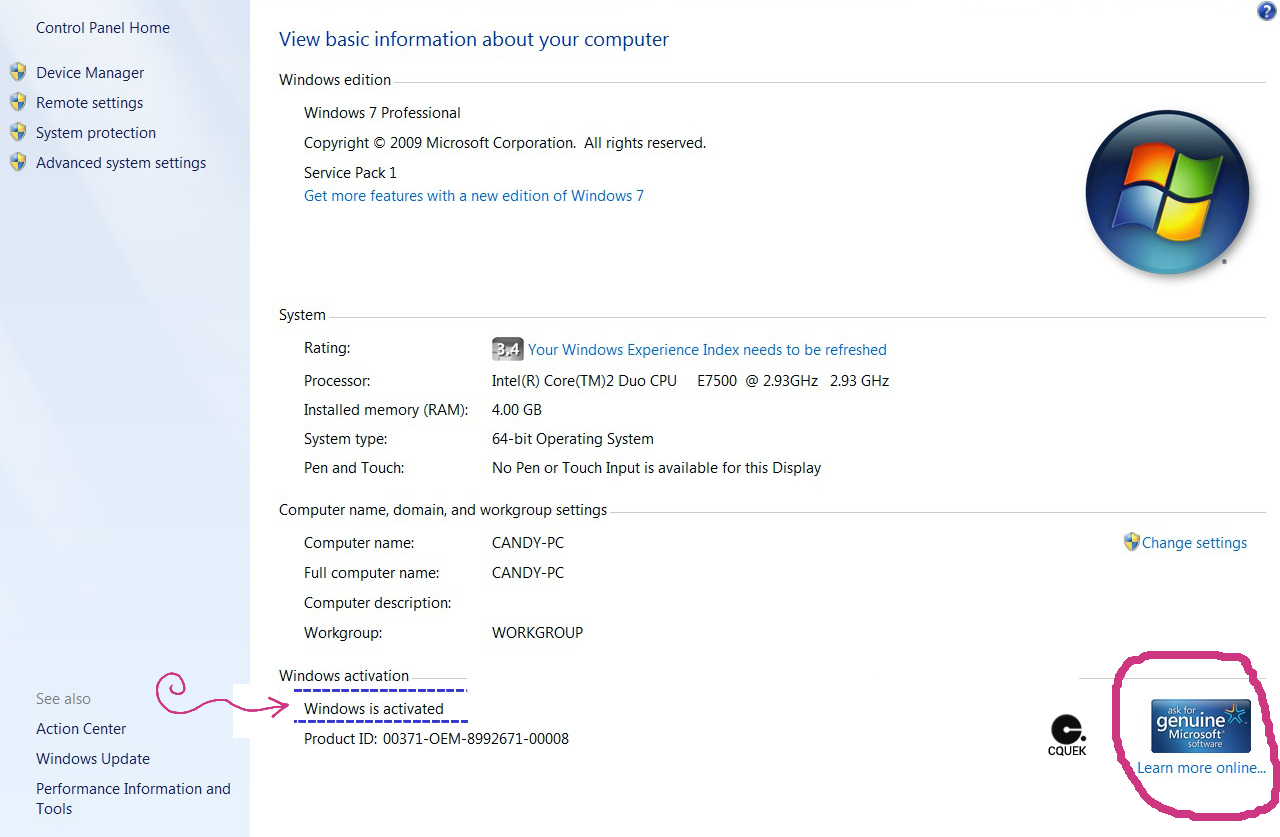Open Action Center from See also

coord(81,729)
